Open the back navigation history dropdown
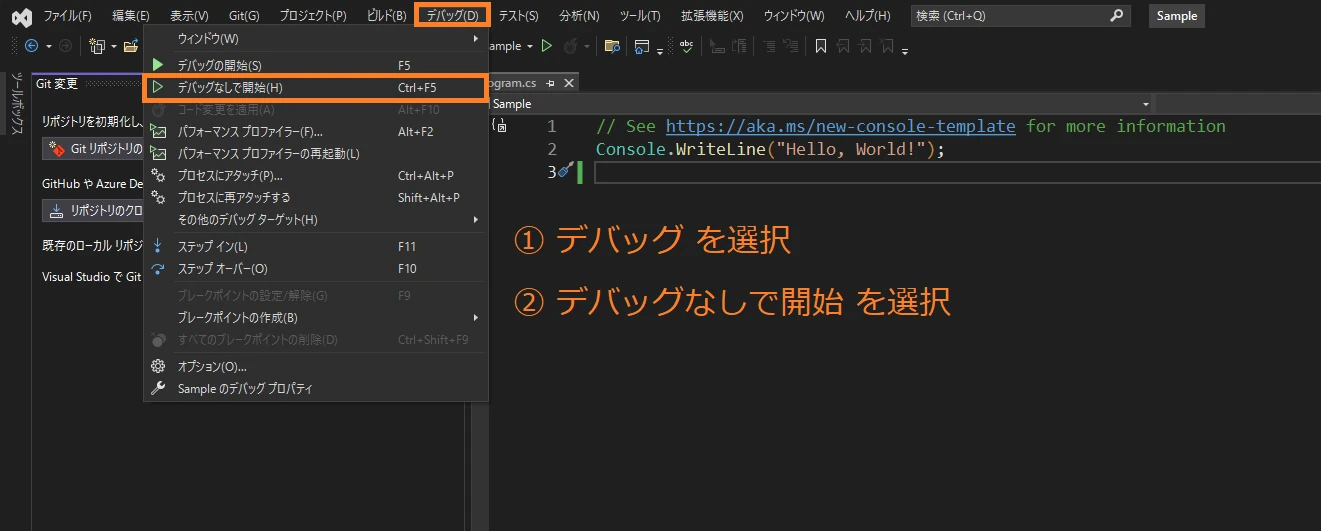Image resolution: width=1321 pixels, height=531 pixels. [x=48, y=46]
